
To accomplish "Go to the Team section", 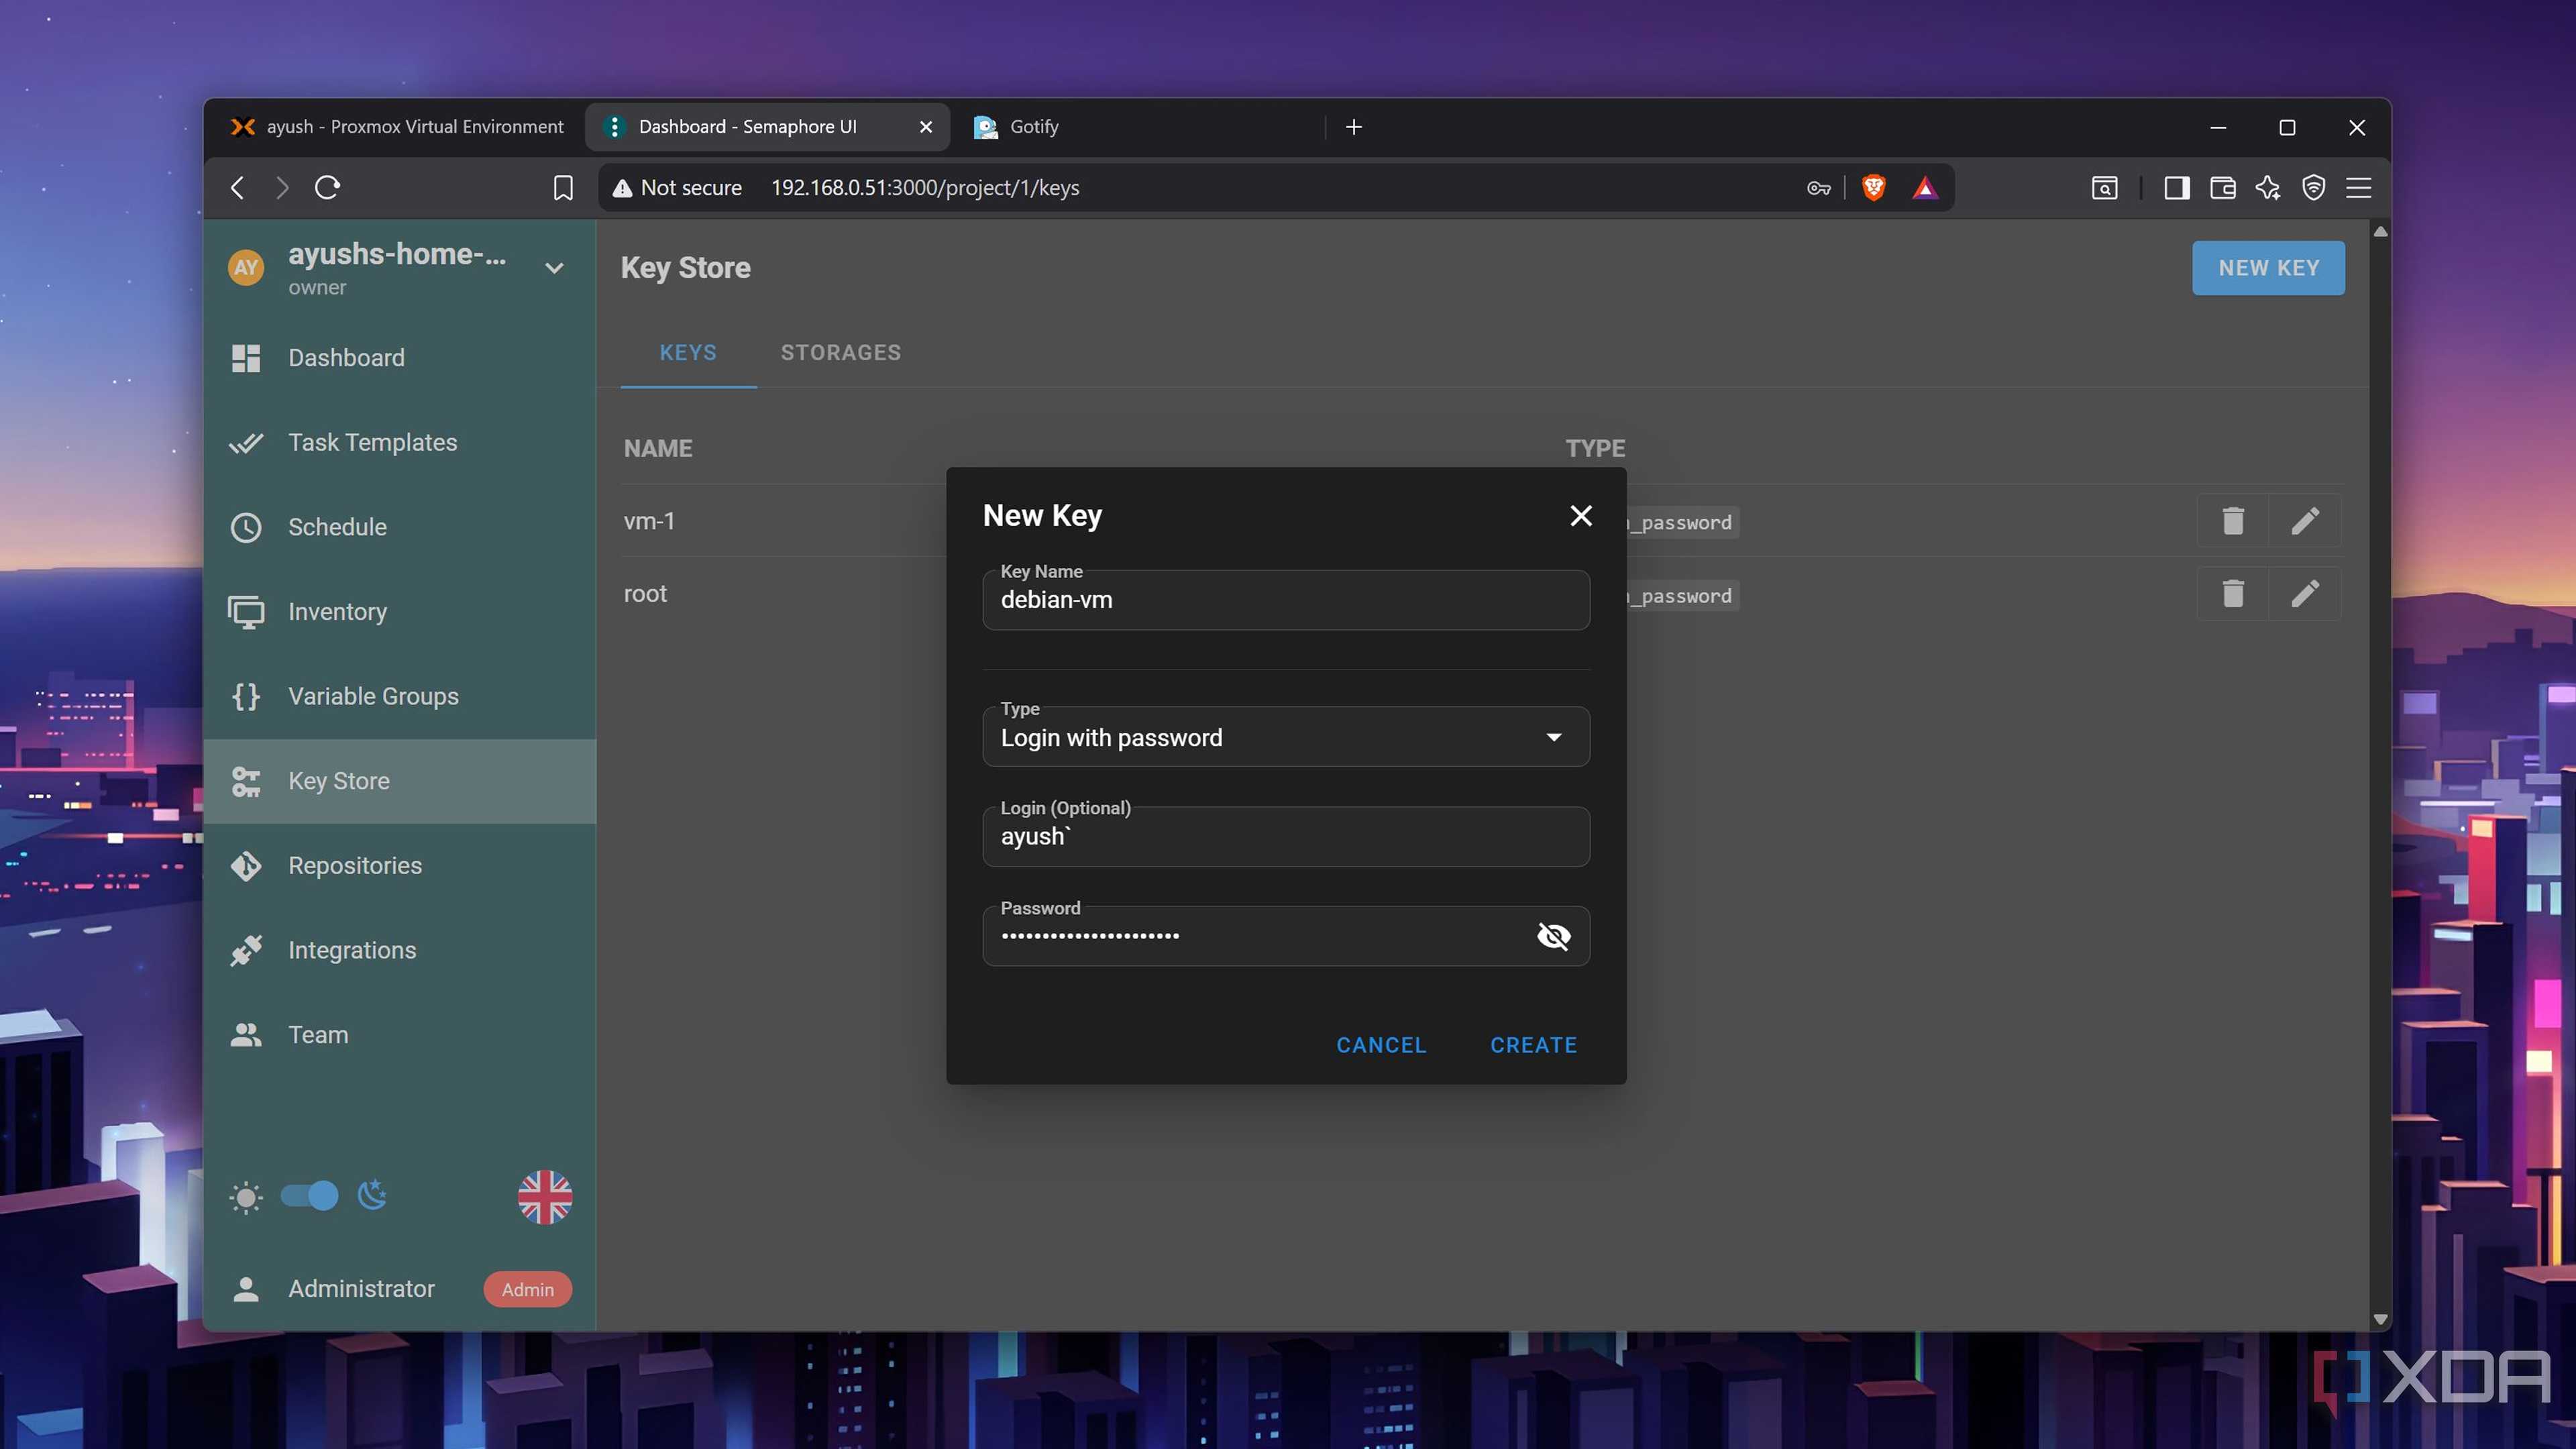I will point(399,1035).
